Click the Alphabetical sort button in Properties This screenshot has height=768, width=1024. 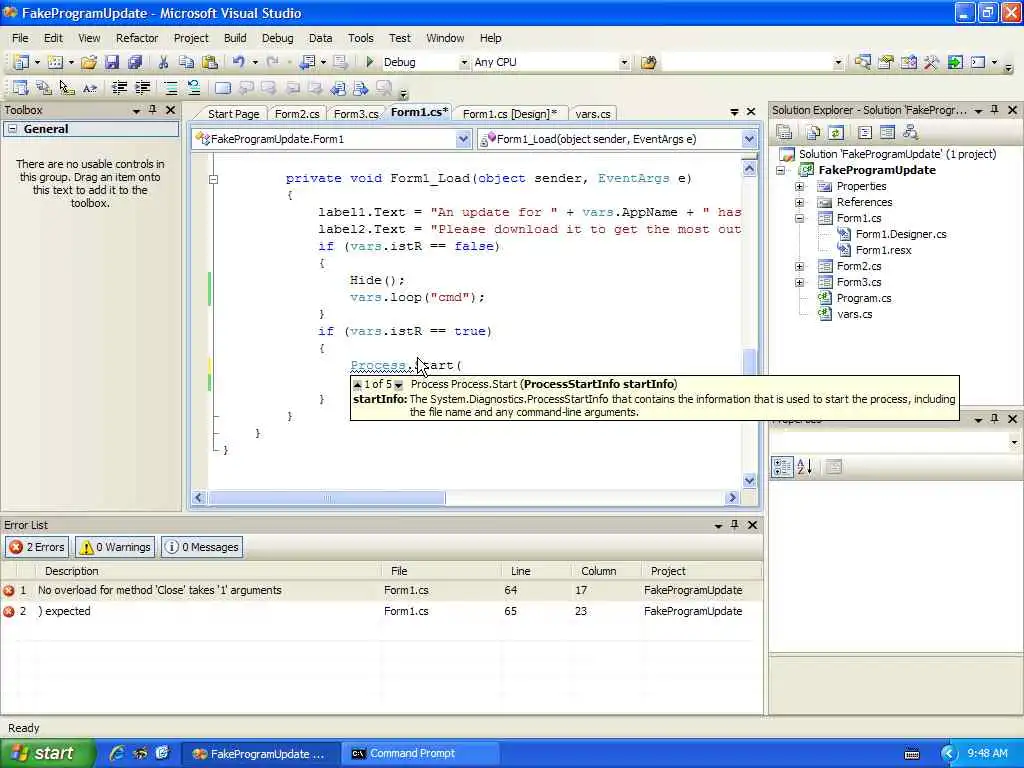pyautogui.click(x=805, y=466)
